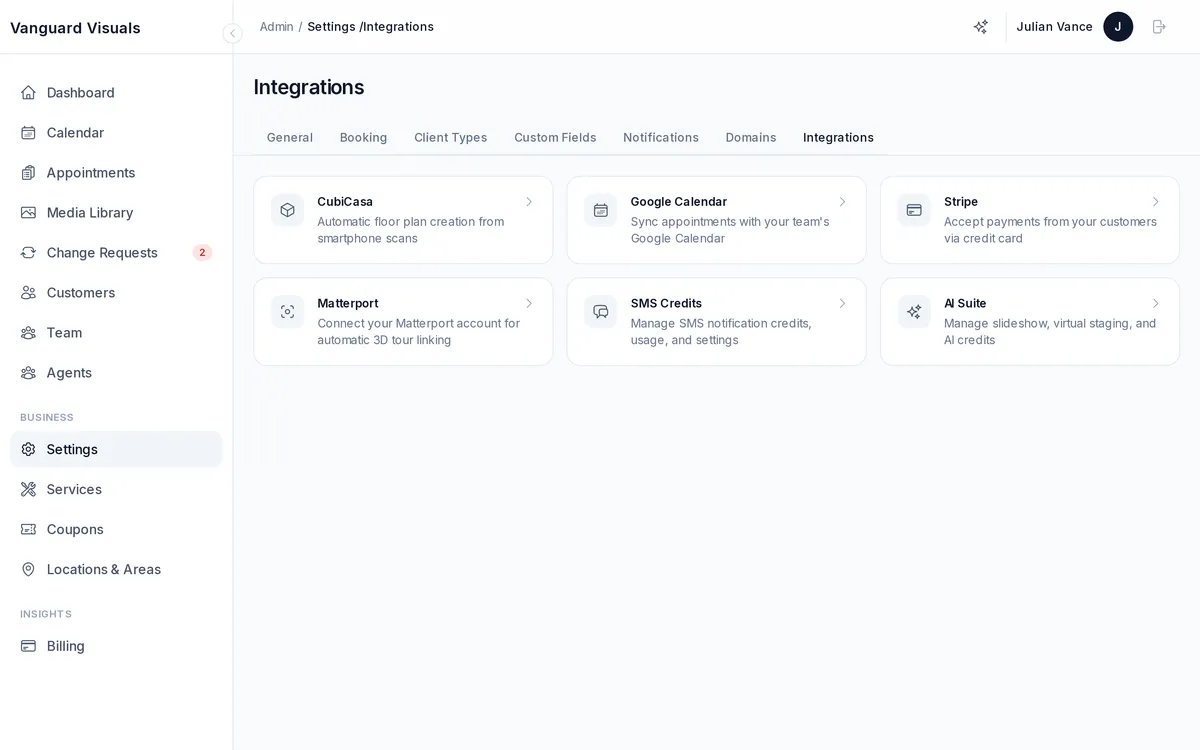This screenshot has width=1200, height=750.
Task: Open the Matterport integration via its chevron
Action: pyautogui.click(x=529, y=303)
